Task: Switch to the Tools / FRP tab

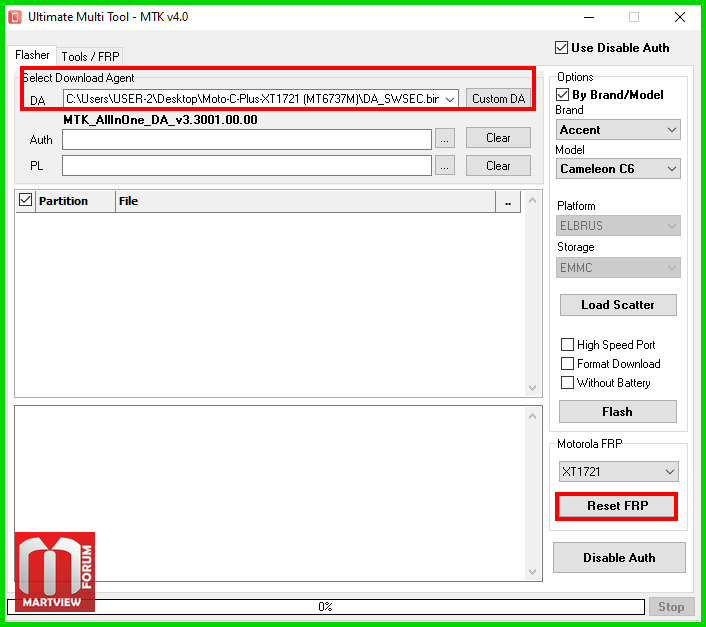Action: [x=90, y=57]
